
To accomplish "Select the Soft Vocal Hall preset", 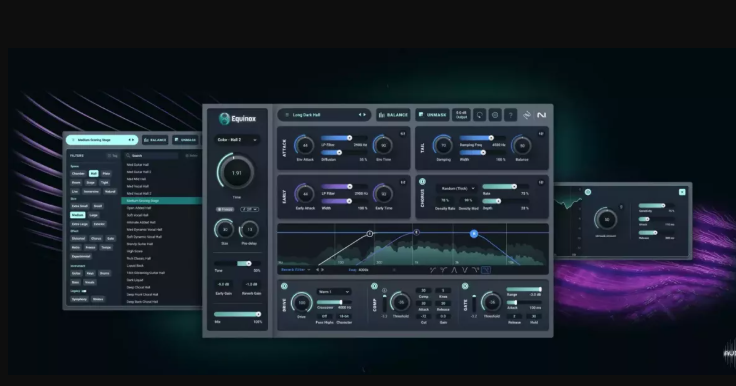I will pos(138,215).
